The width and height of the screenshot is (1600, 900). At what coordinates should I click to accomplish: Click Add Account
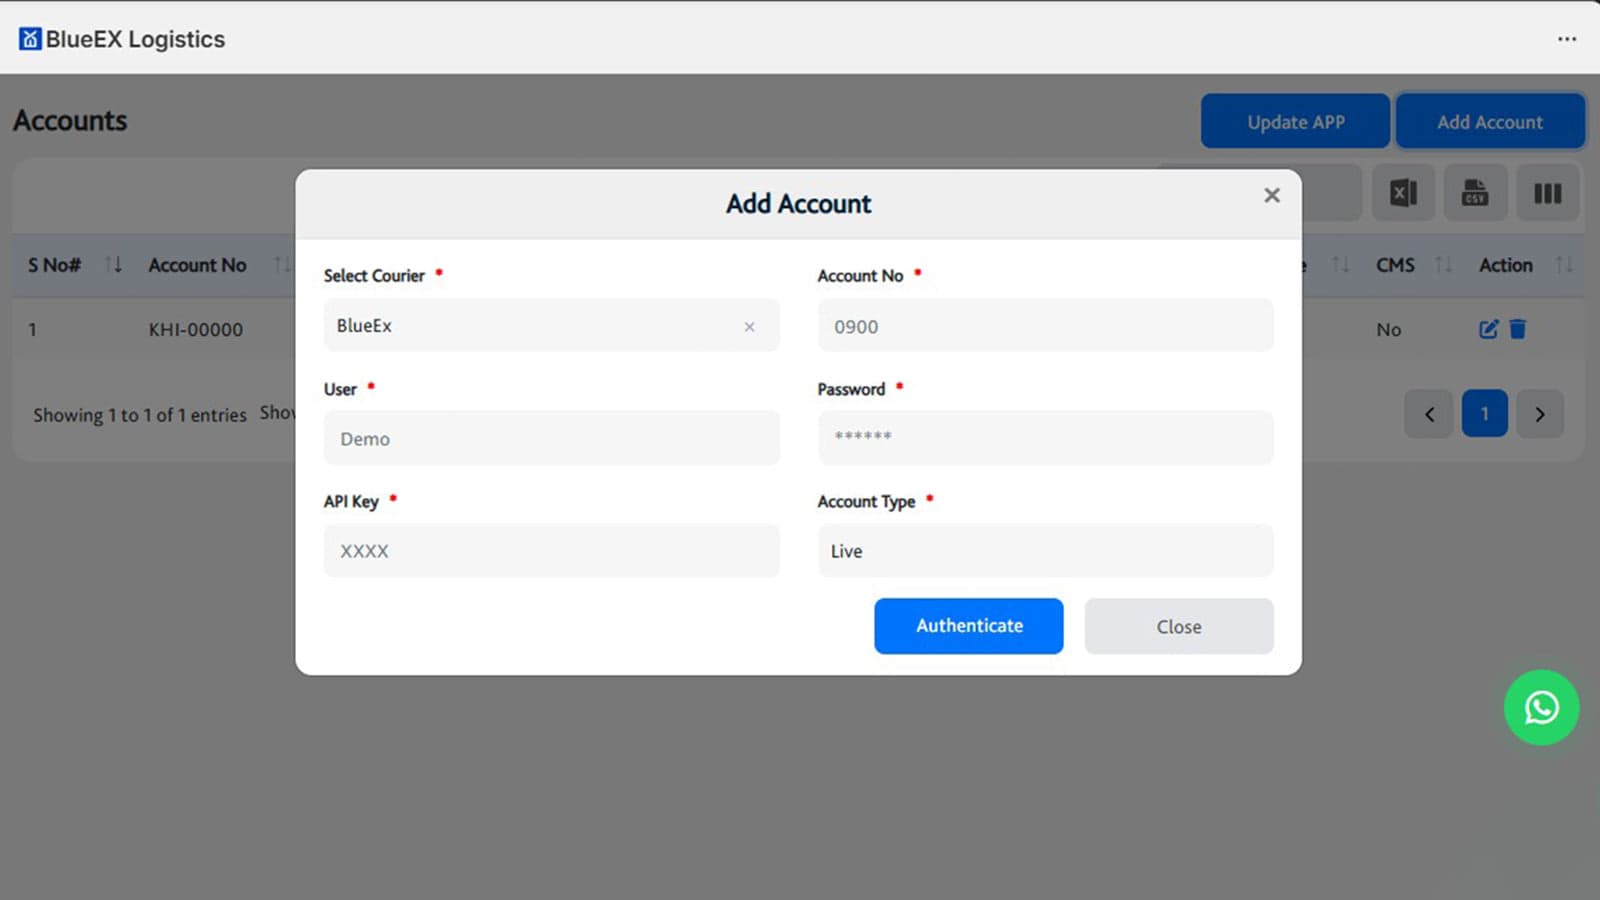pyautogui.click(x=1490, y=121)
